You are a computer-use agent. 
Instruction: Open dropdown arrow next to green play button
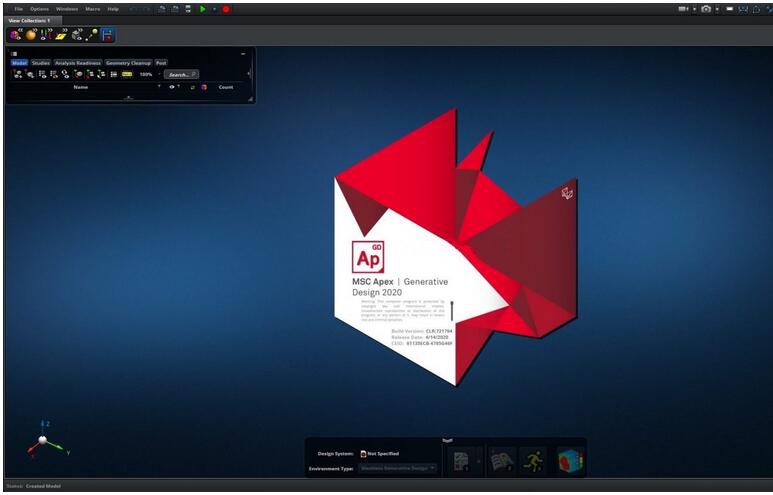(x=214, y=9)
